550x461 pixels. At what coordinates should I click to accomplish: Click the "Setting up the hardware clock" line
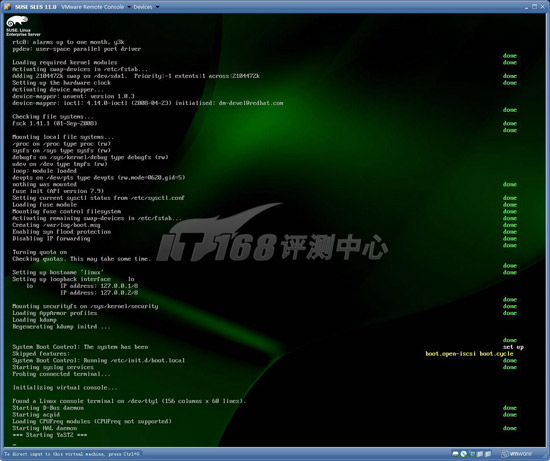61,83
